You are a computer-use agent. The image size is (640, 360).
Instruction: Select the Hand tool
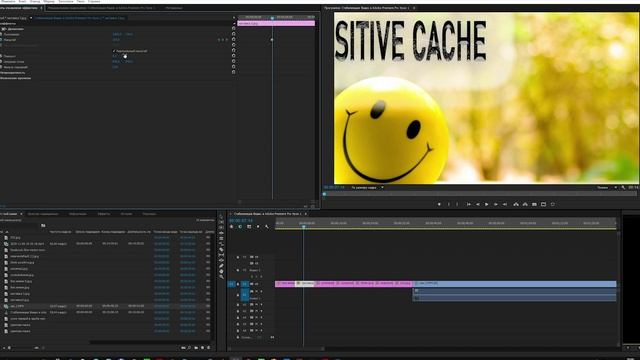(x=221, y=271)
